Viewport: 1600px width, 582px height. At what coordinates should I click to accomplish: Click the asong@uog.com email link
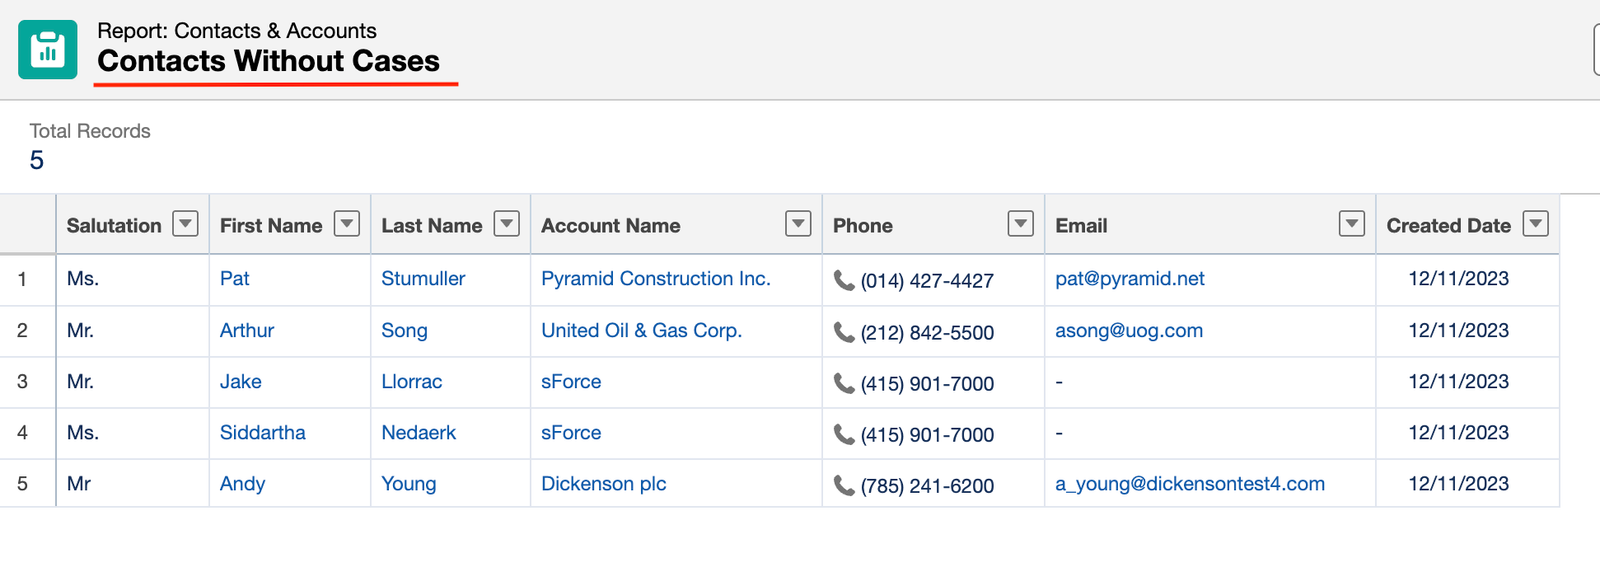pyautogui.click(x=1128, y=331)
